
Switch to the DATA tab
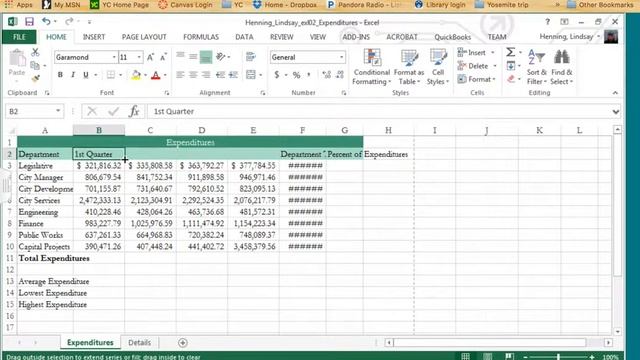pos(244,37)
